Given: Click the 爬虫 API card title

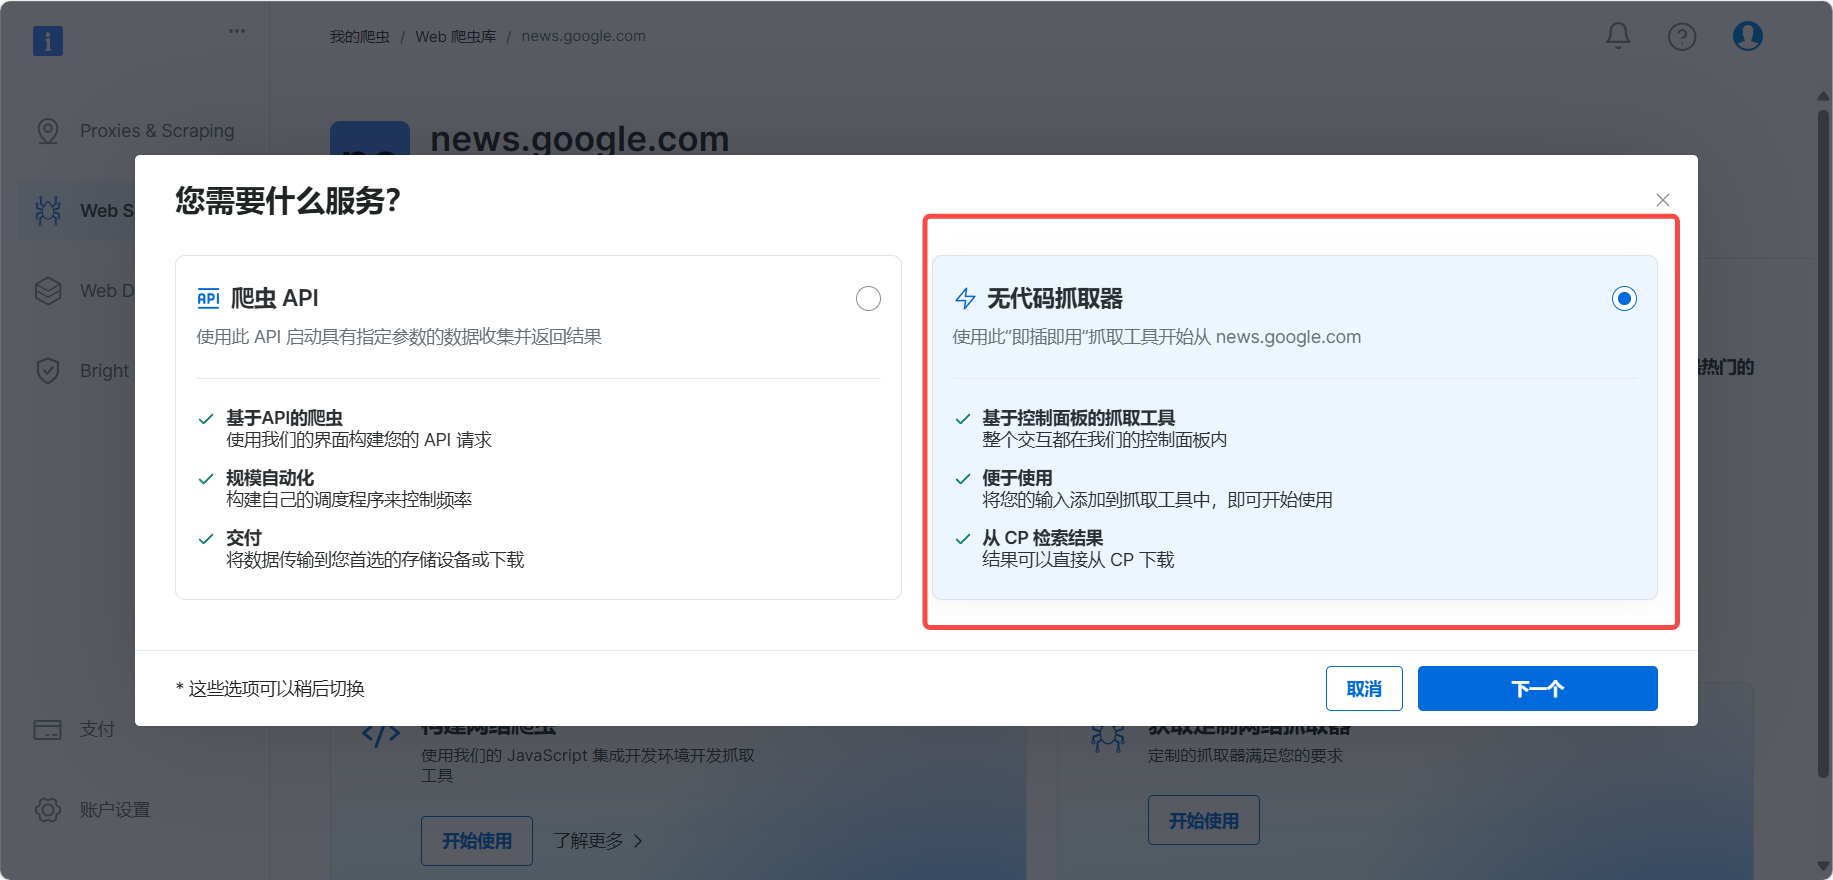Looking at the screenshot, I should 274,298.
